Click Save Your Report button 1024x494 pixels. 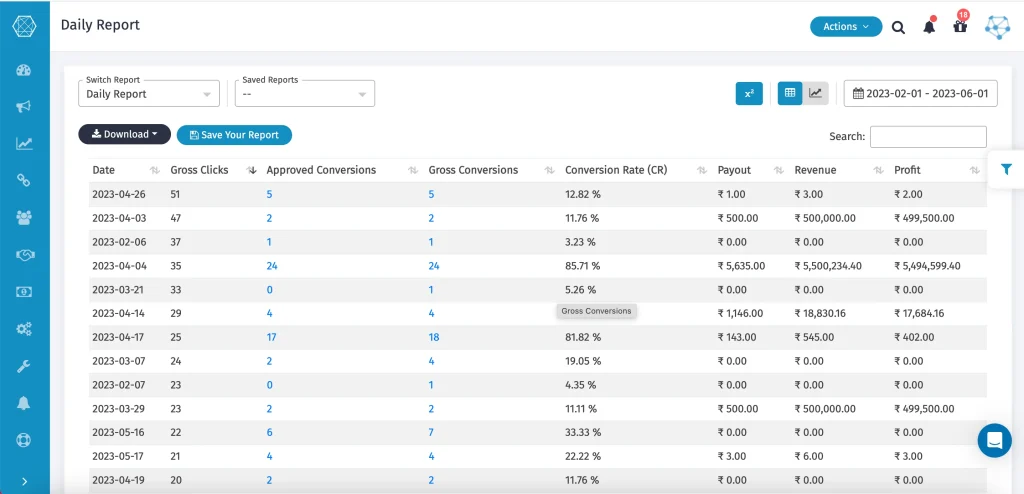point(234,135)
